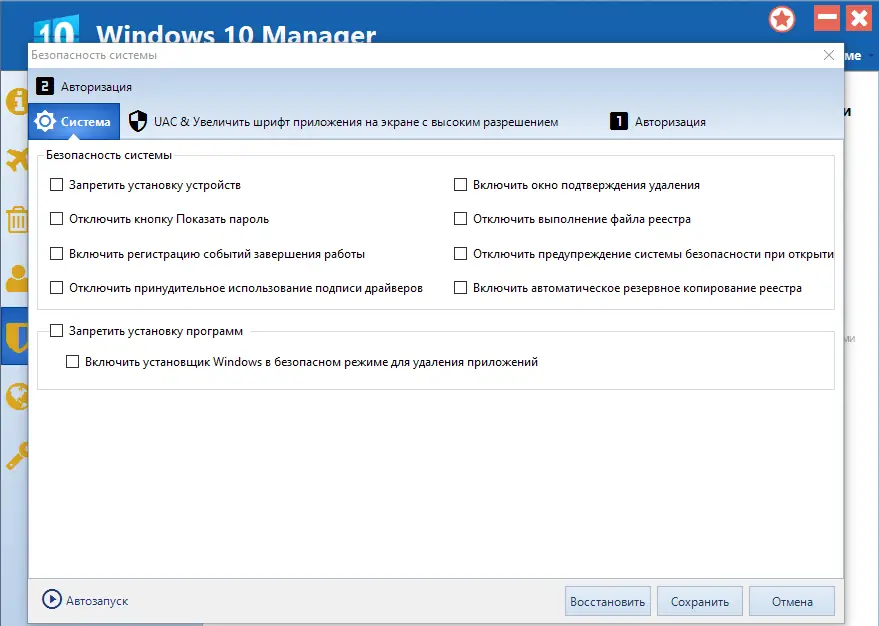Click the Windows 10 Manager title text
879x626 pixels.
[236, 34]
